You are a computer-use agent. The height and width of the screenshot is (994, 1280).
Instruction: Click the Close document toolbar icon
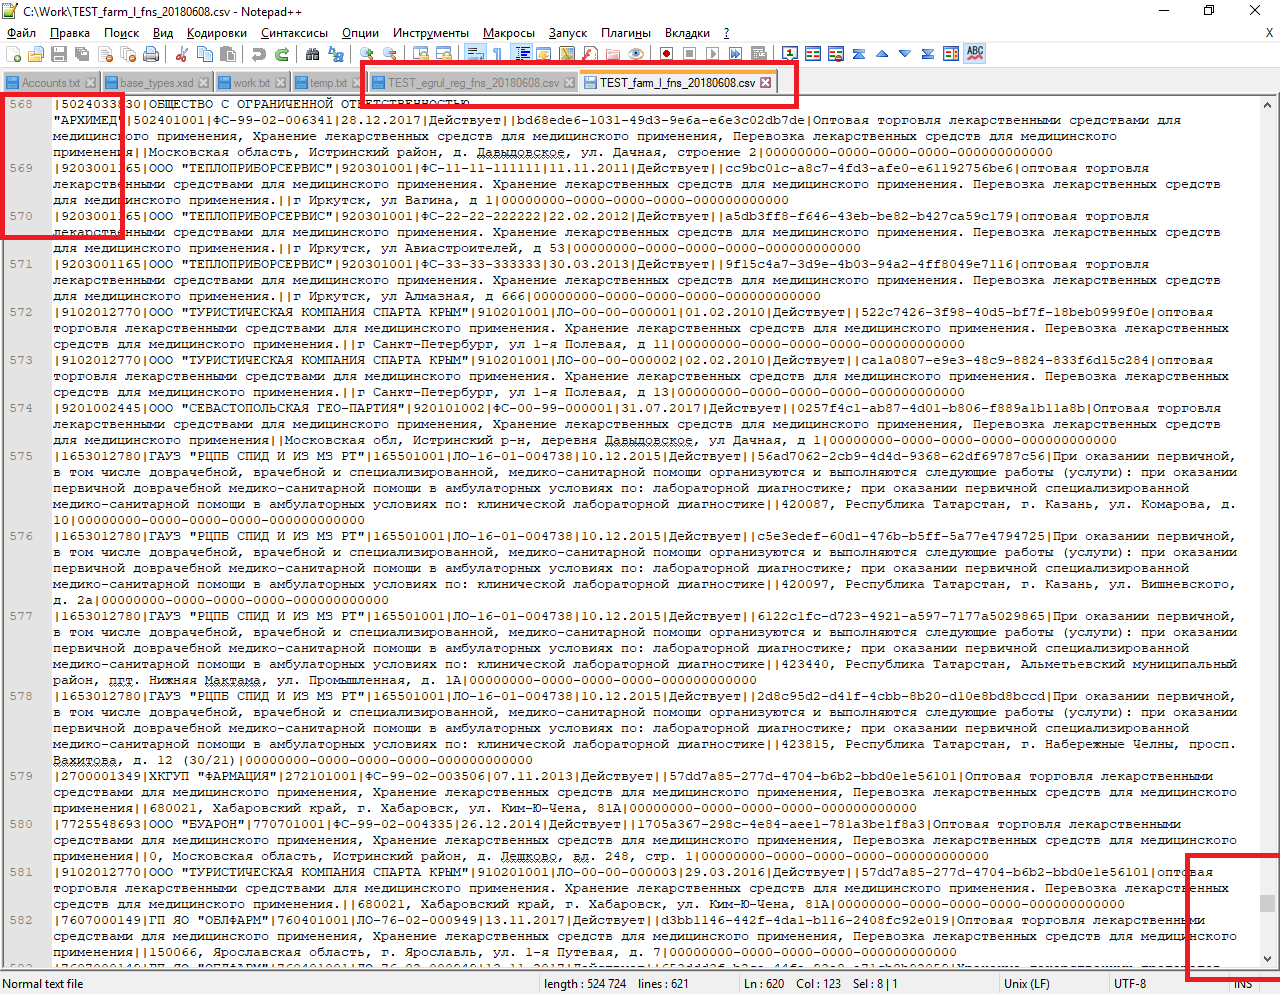(106, 54)
